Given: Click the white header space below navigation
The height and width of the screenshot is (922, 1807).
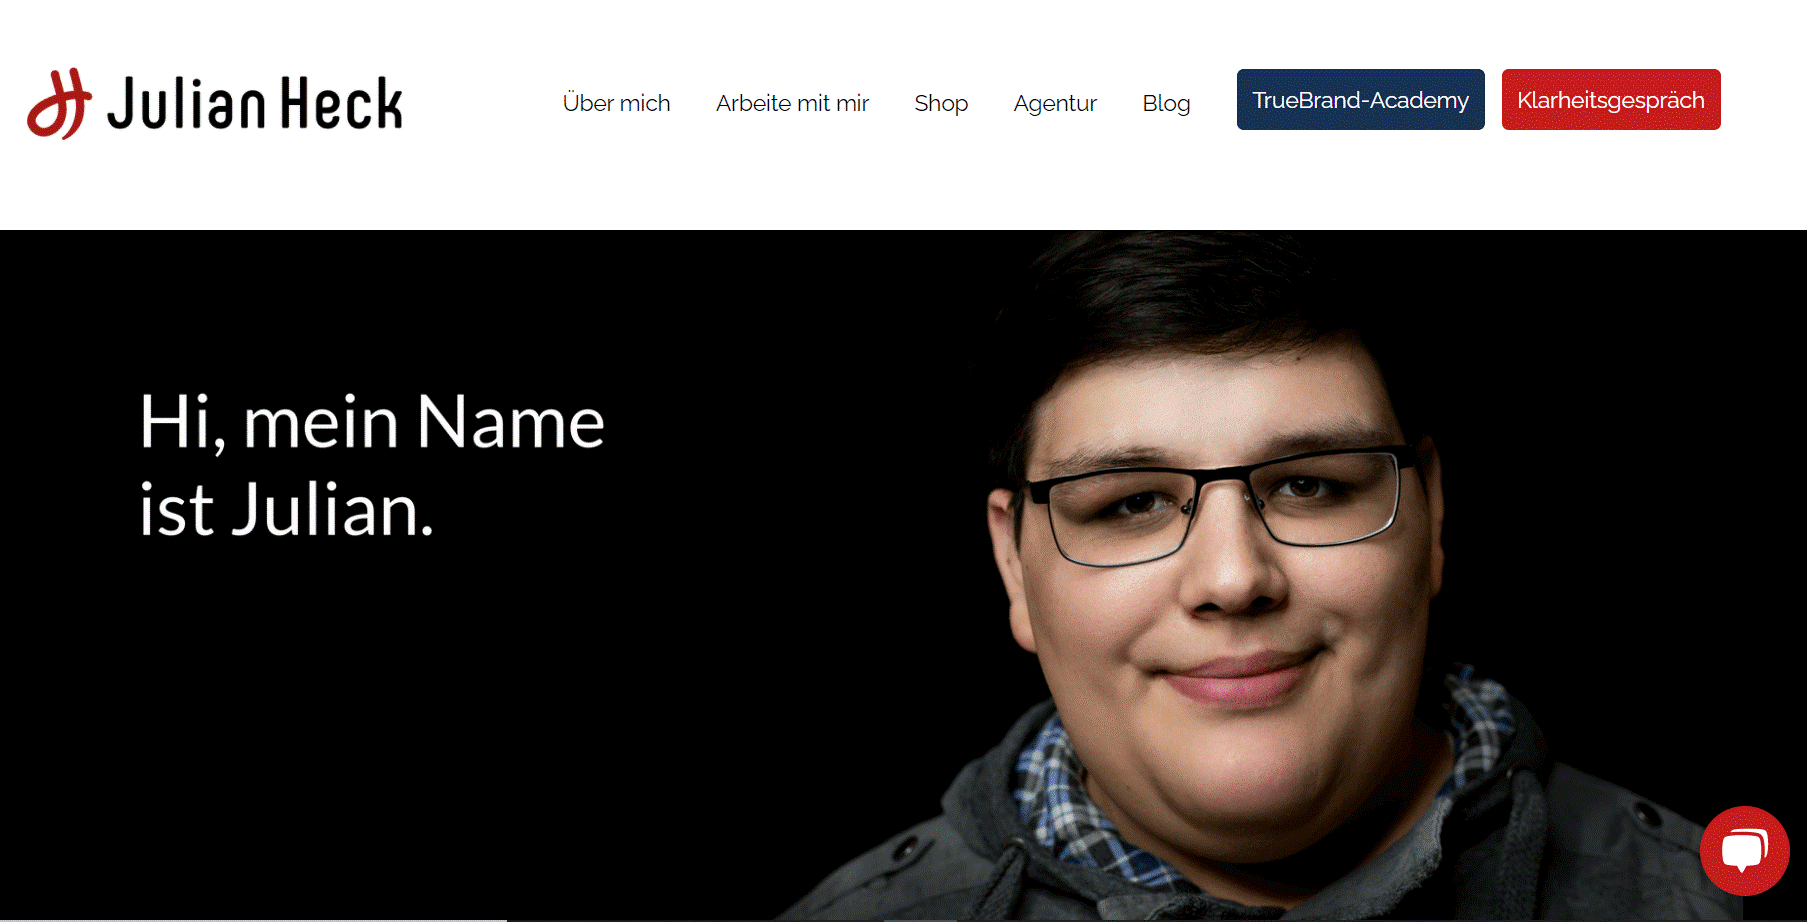Looking at the screenshot, I should (x=900, y=190).
